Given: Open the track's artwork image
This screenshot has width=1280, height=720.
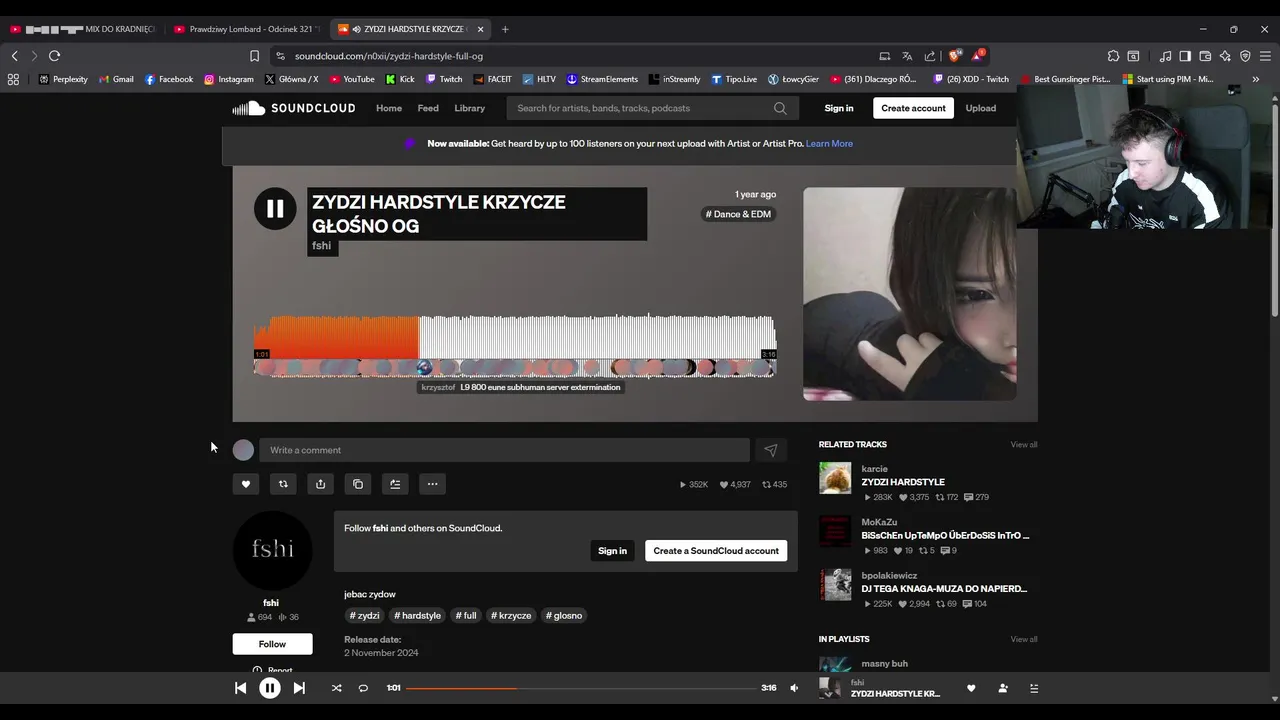Looking at the screenshot, I should (x=910, y=294).
